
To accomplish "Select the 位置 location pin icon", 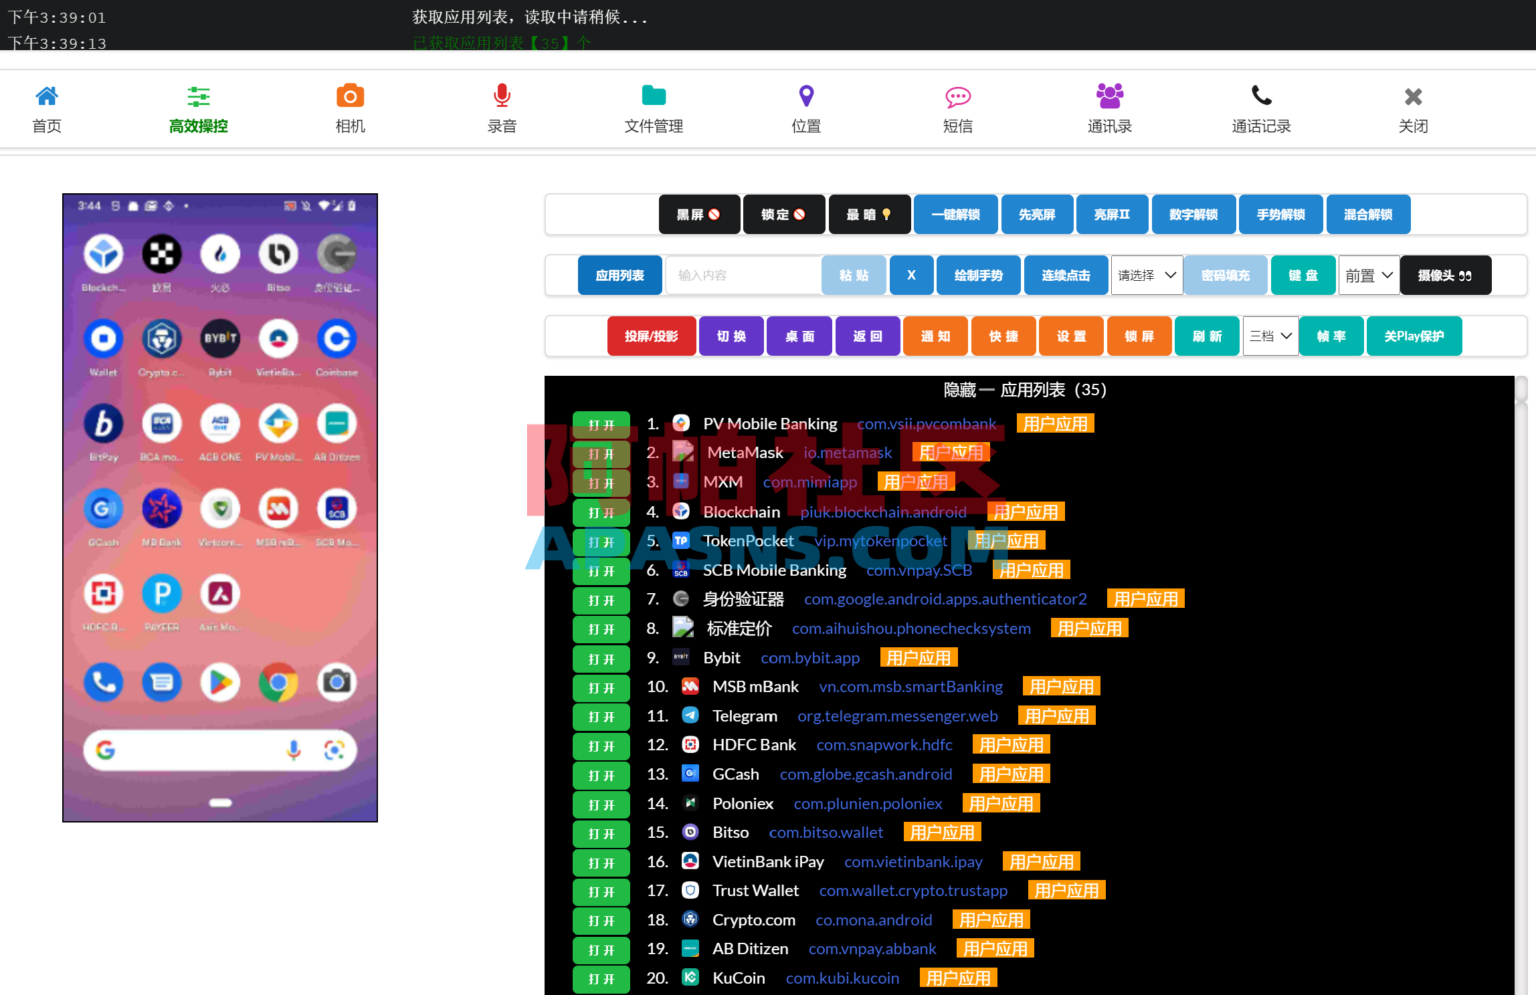I will [x=806, y=96].
